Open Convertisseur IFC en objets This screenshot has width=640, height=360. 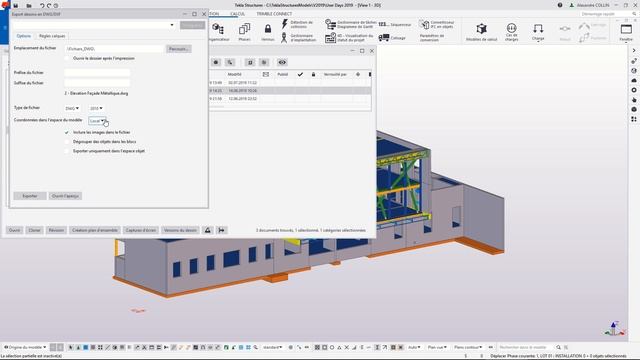(x=436, y=24)
